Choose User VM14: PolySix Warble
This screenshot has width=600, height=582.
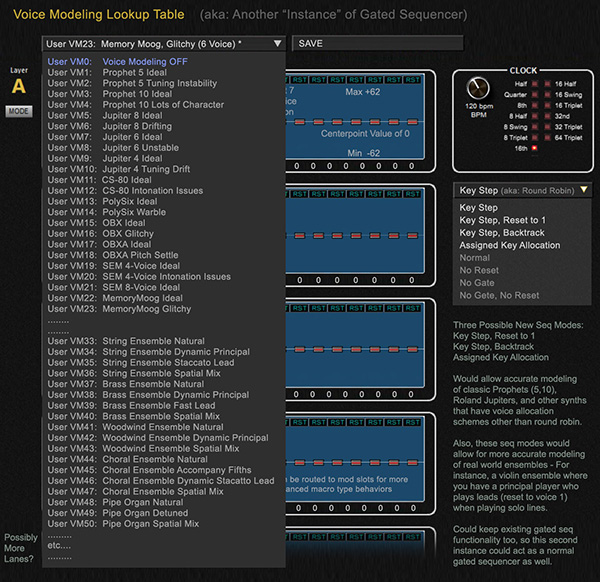click(x=107, y=212)
